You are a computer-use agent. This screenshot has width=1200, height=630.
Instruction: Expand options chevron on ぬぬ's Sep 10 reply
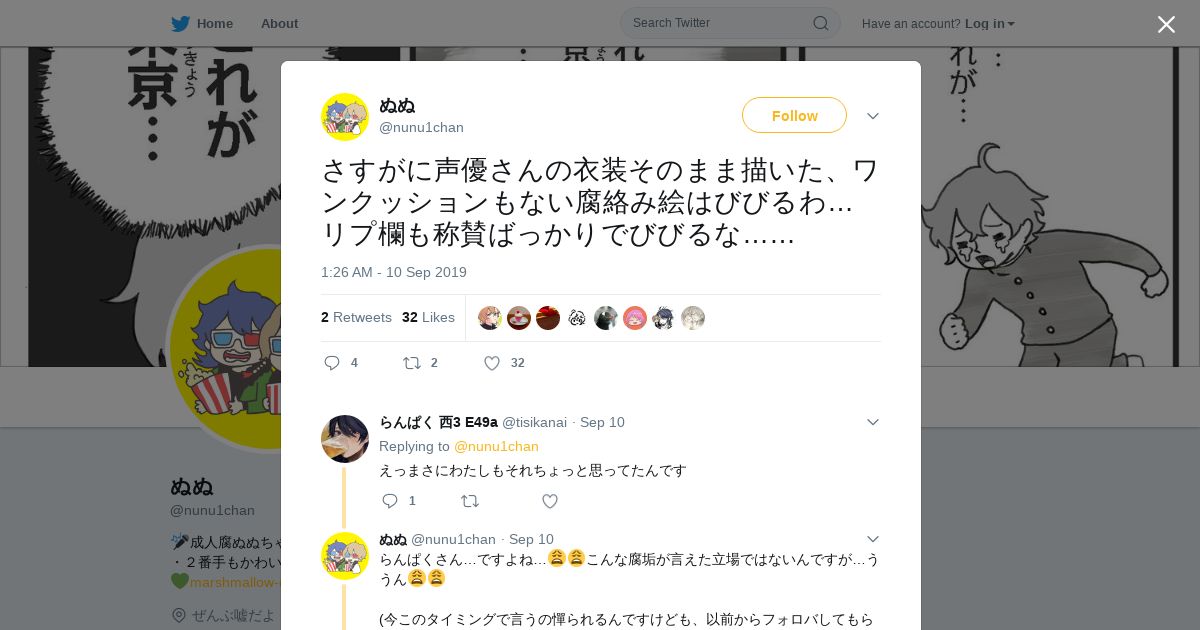[x=873, y=539]
